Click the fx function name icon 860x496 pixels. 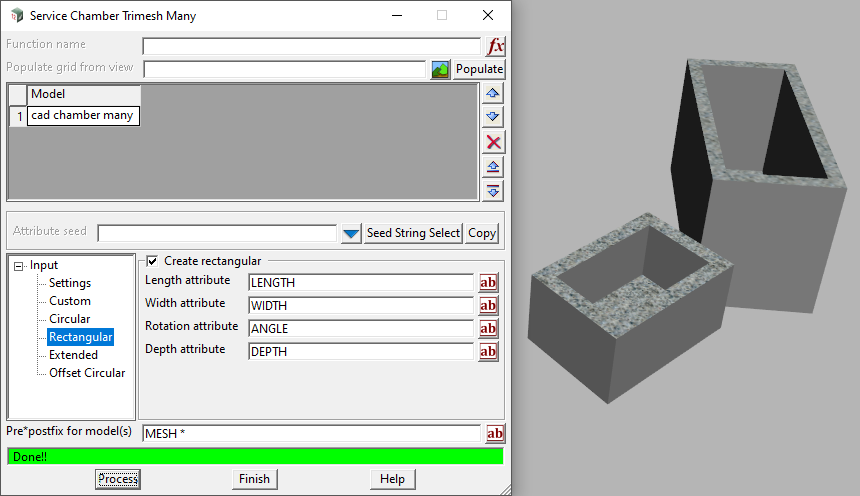tap(495, 46)
